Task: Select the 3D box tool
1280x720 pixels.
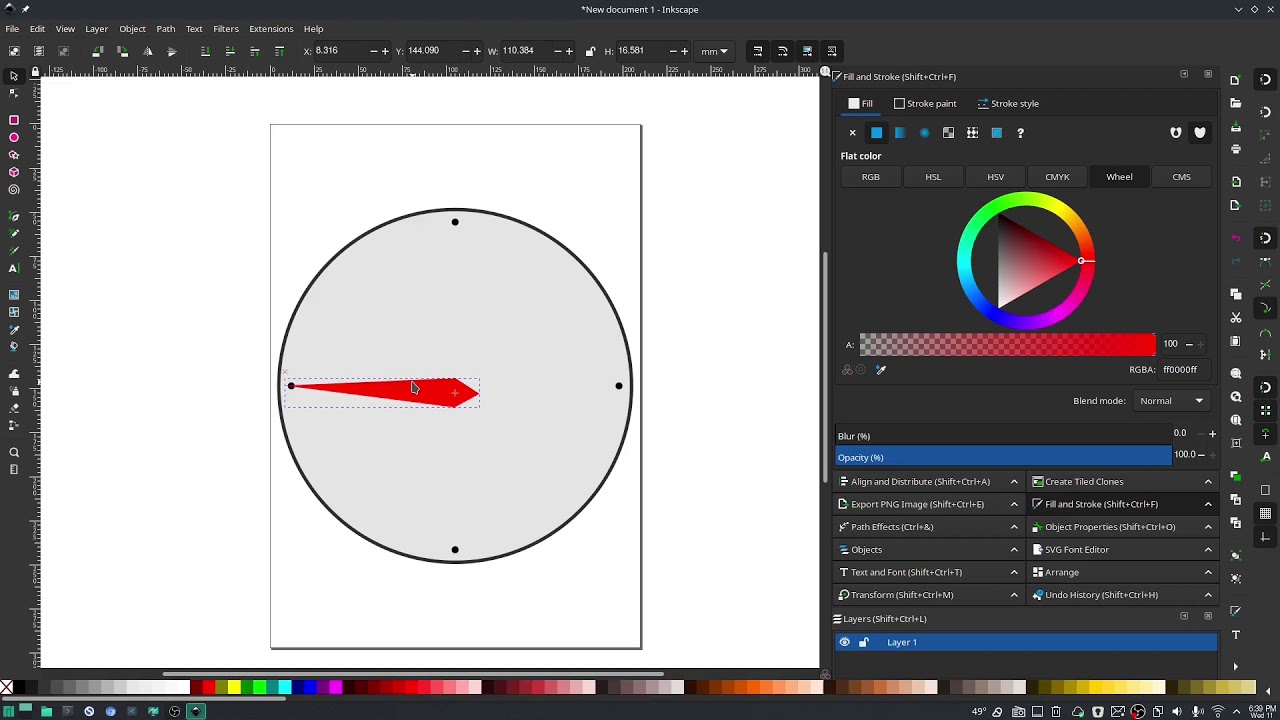Action: (14, 172)
